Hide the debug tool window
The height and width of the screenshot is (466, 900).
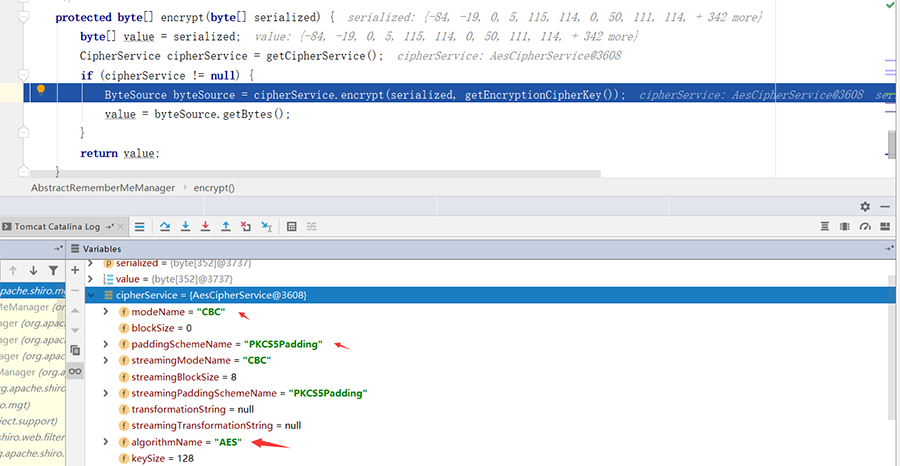885,207
